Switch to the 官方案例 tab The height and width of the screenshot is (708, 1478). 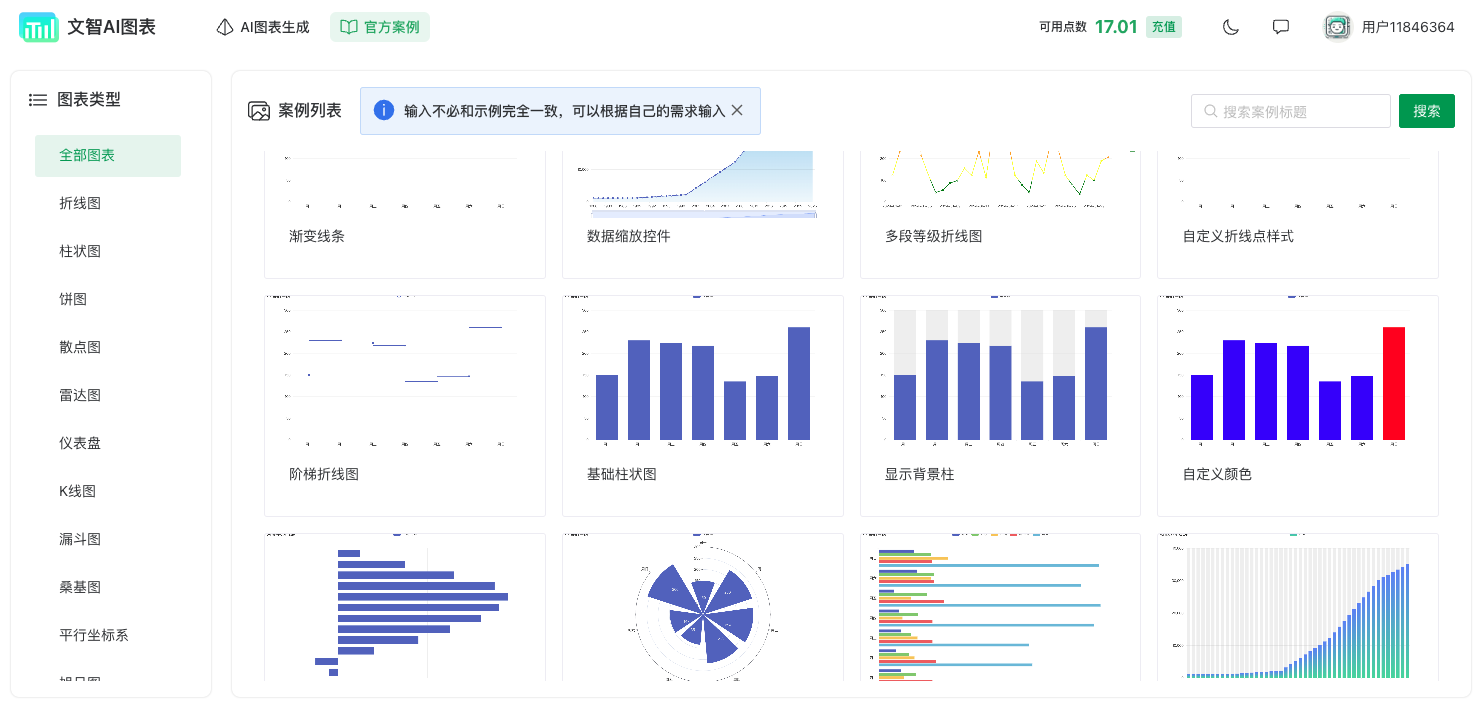[x=380, y=27]
